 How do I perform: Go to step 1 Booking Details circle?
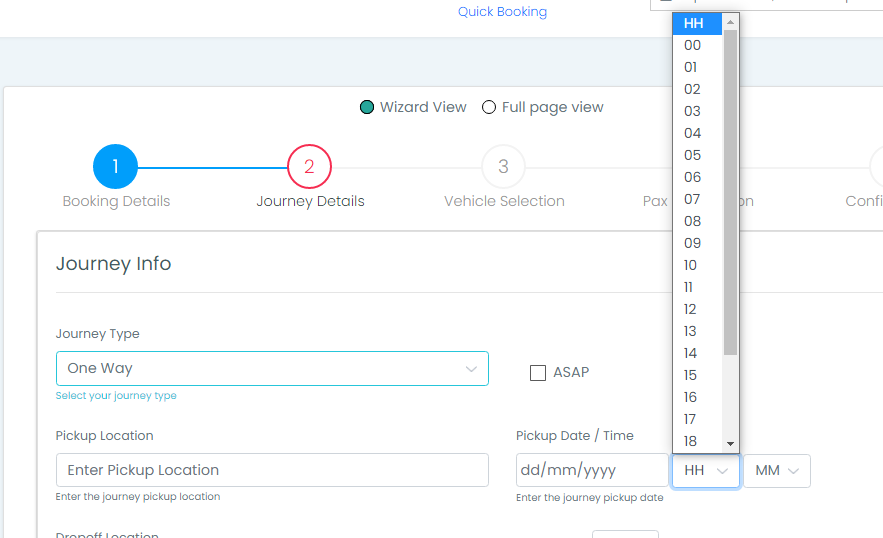(x=115, y=167)
